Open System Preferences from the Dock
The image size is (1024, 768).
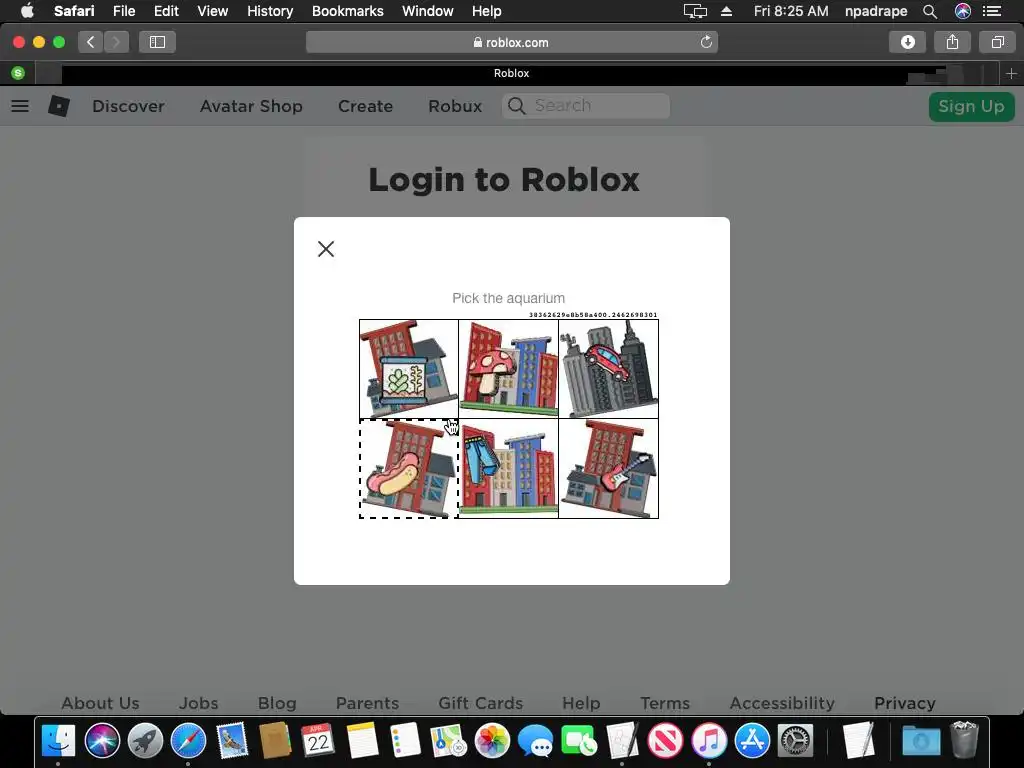click(x=795, y=741)
